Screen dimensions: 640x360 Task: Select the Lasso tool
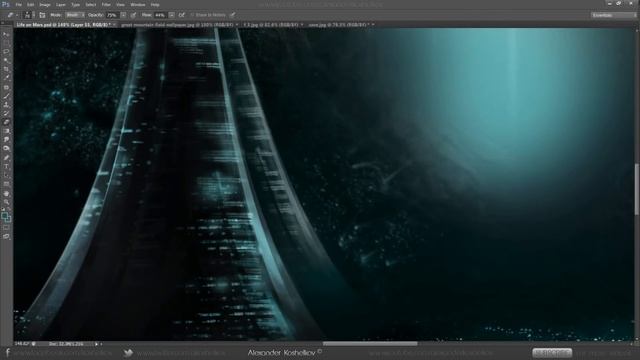[6, 52]
